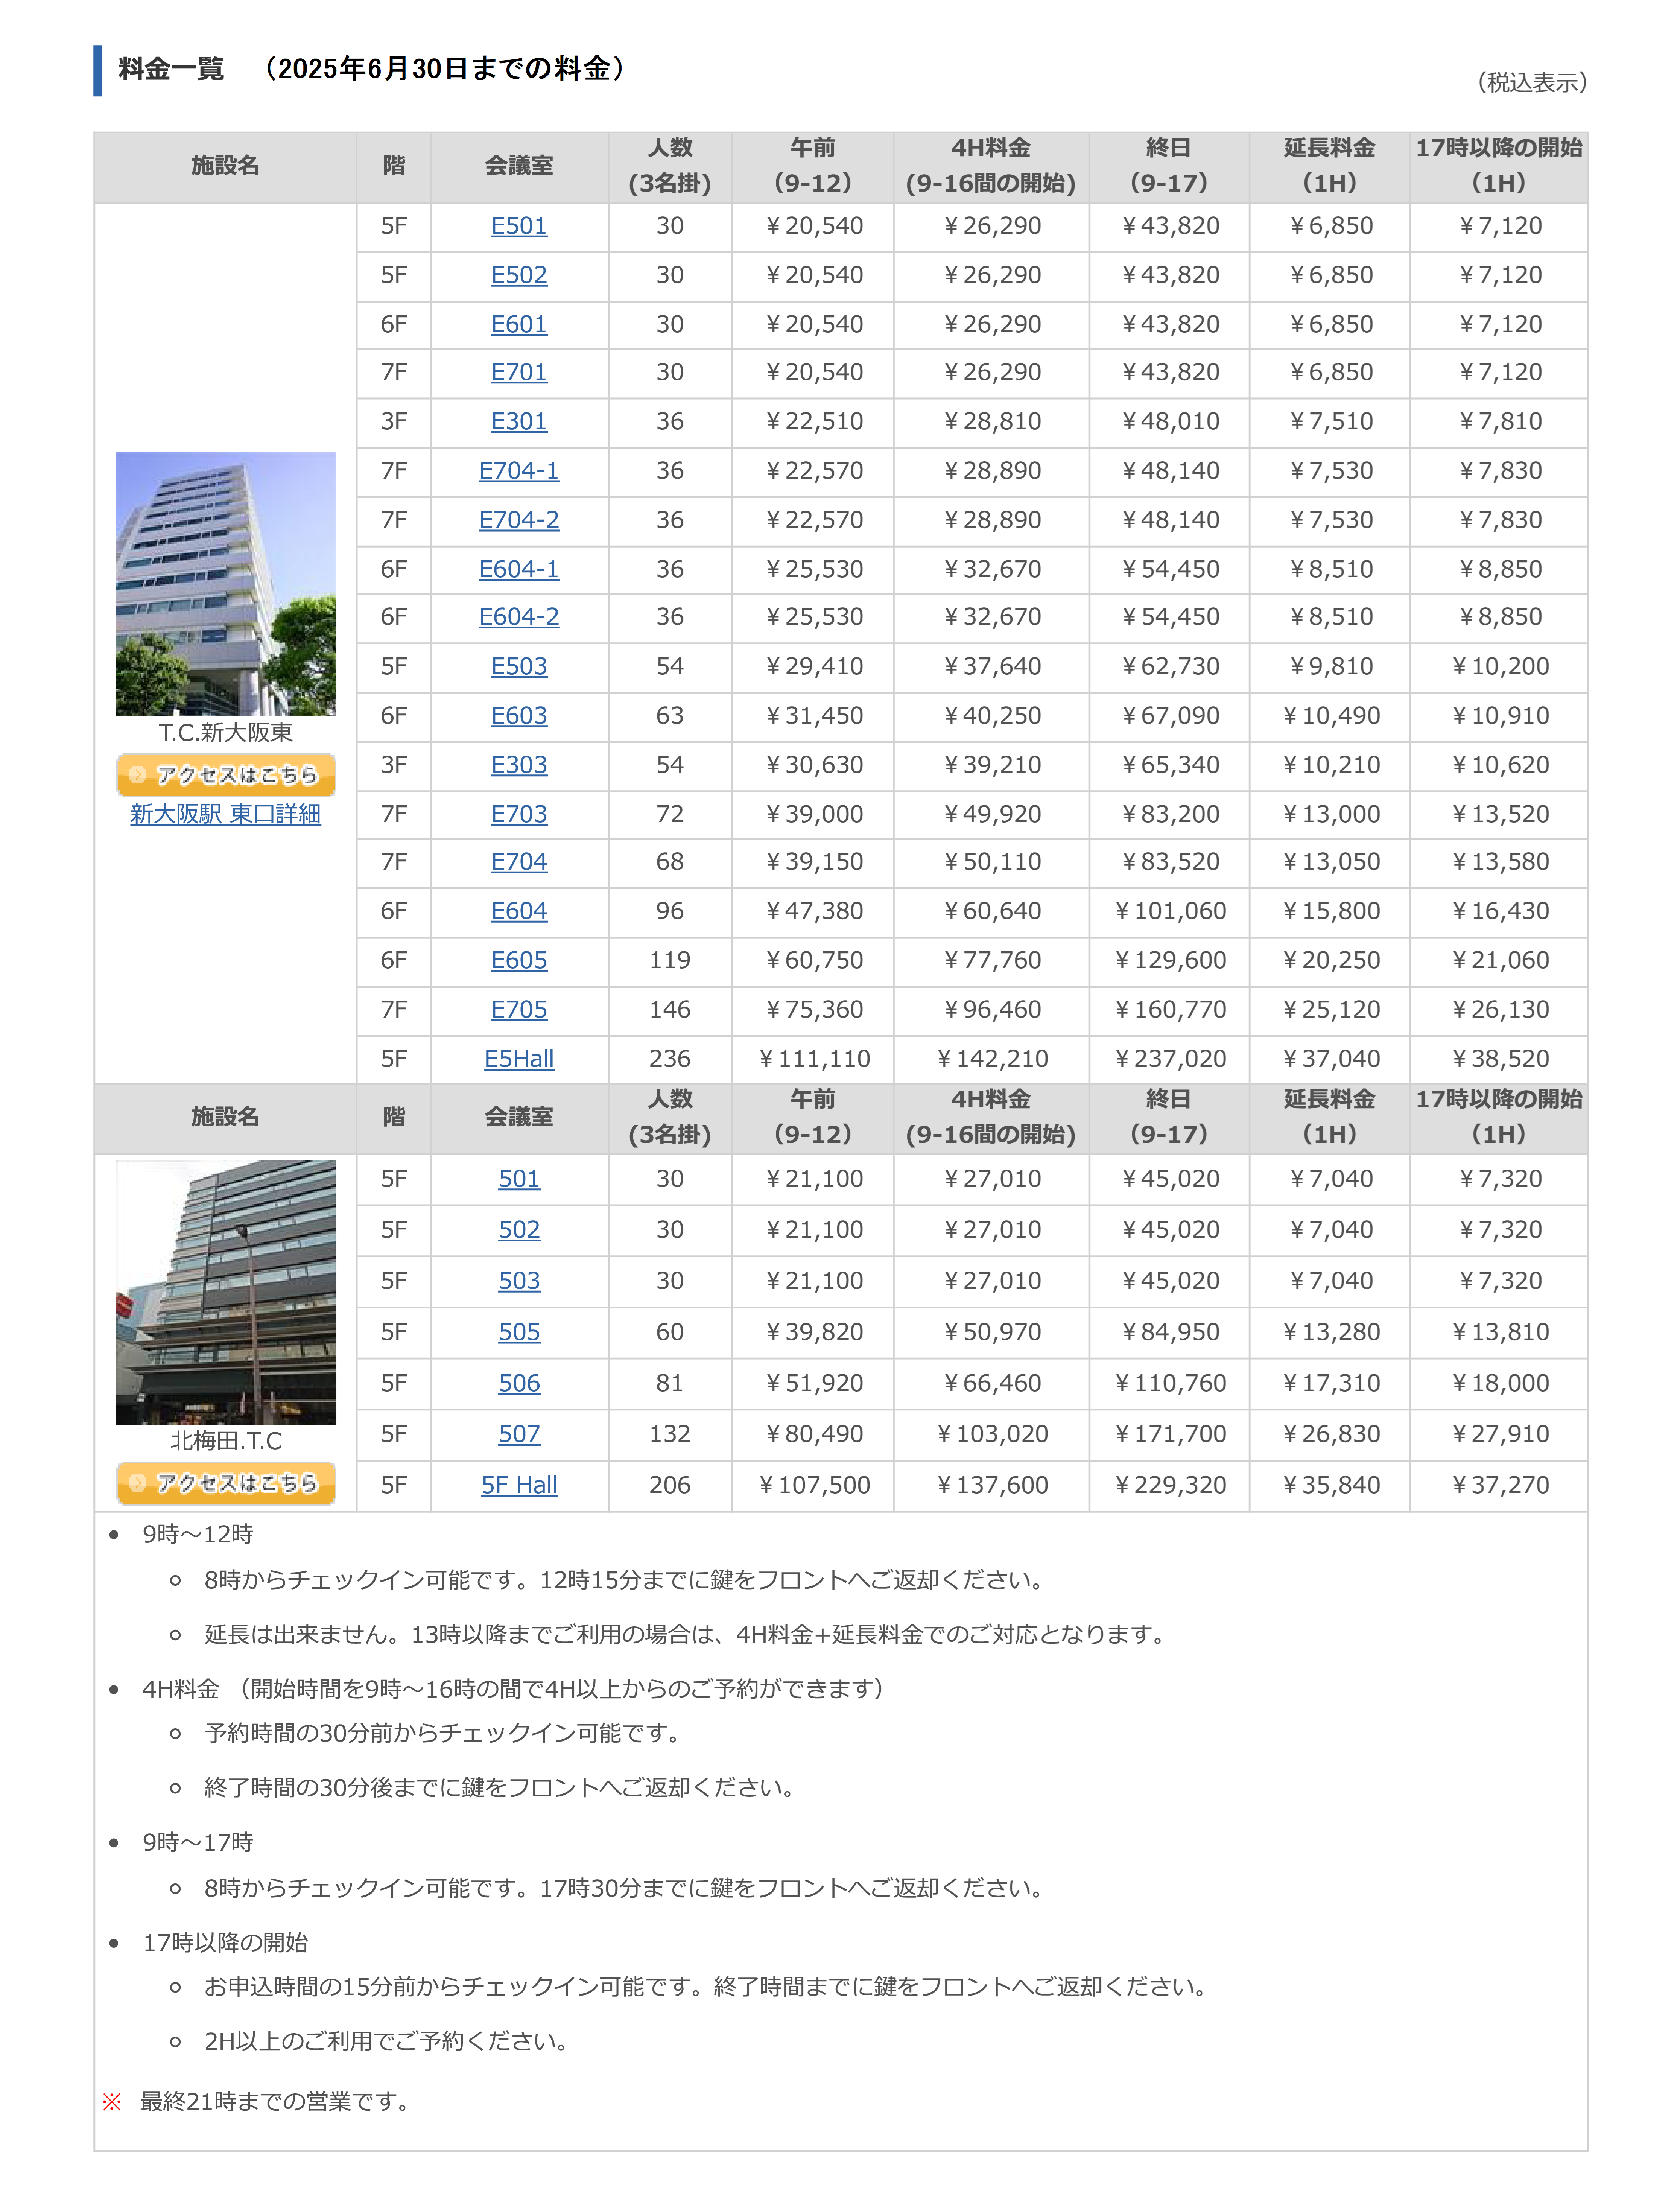Open the 5F Hall room link
The width and height of the screenshot is (1680, 2201).
519,1485
